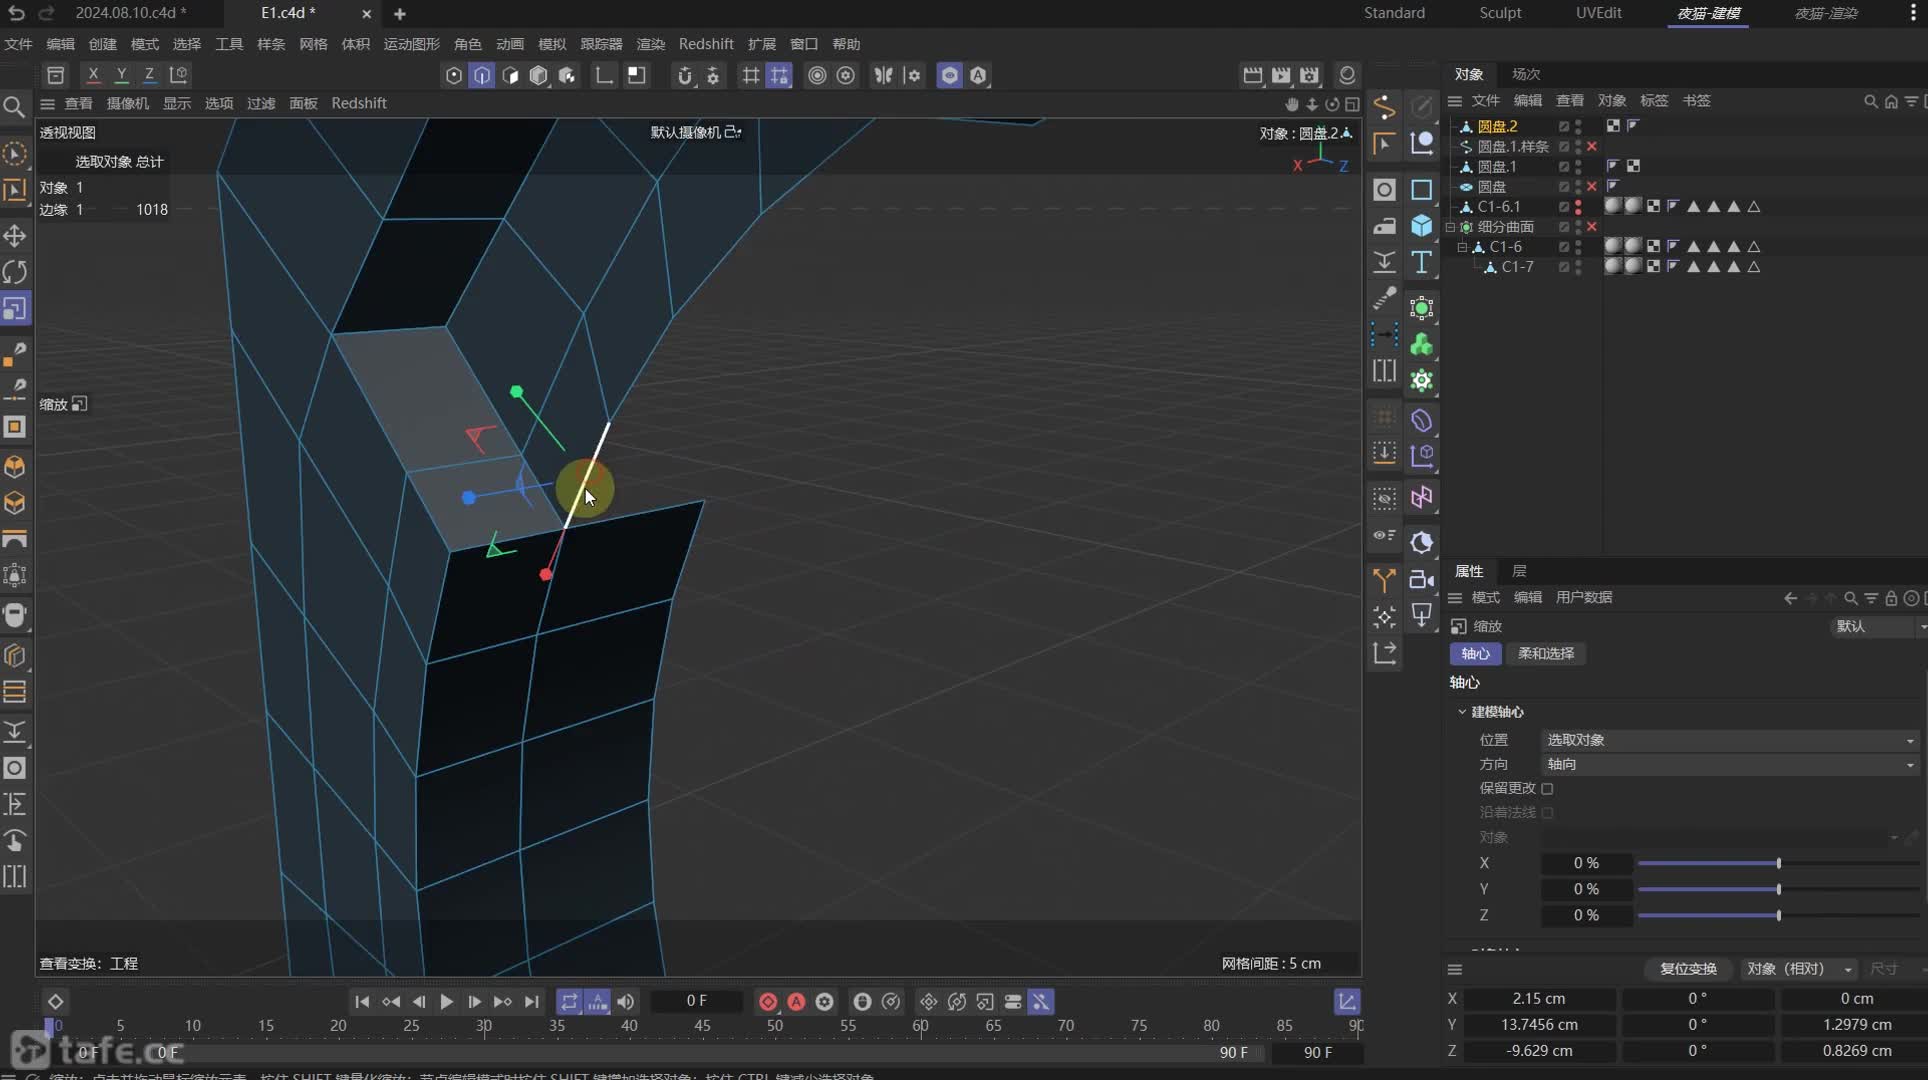This screenshot has width=1928, height=1080.
Task: Open the 网格 menu
Action: tap(313, 44)
